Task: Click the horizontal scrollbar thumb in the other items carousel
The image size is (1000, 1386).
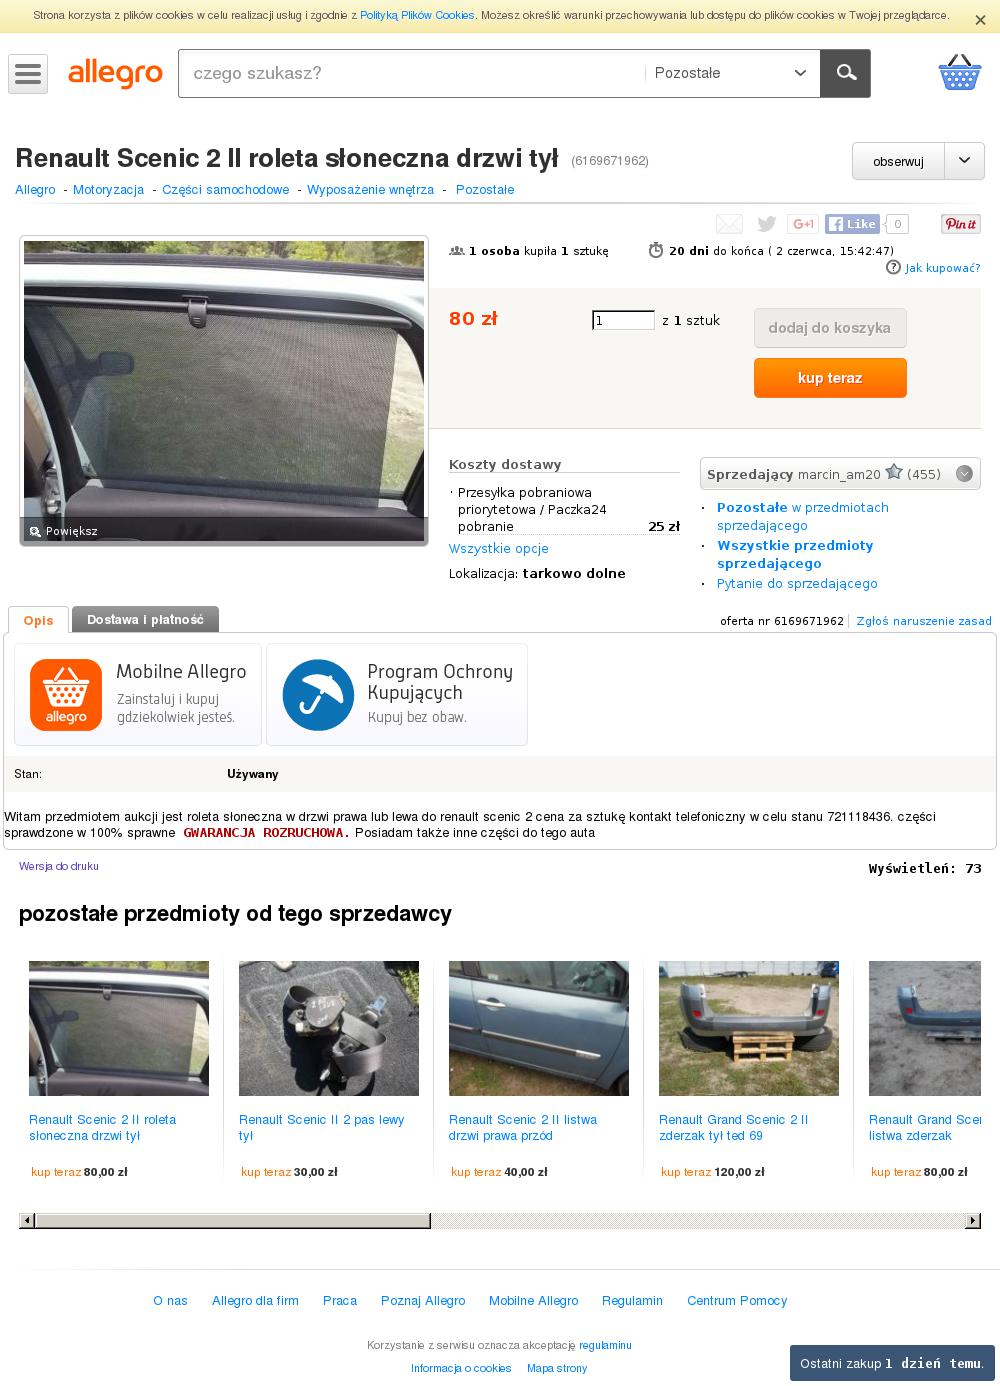Action: click(233, 1220)
